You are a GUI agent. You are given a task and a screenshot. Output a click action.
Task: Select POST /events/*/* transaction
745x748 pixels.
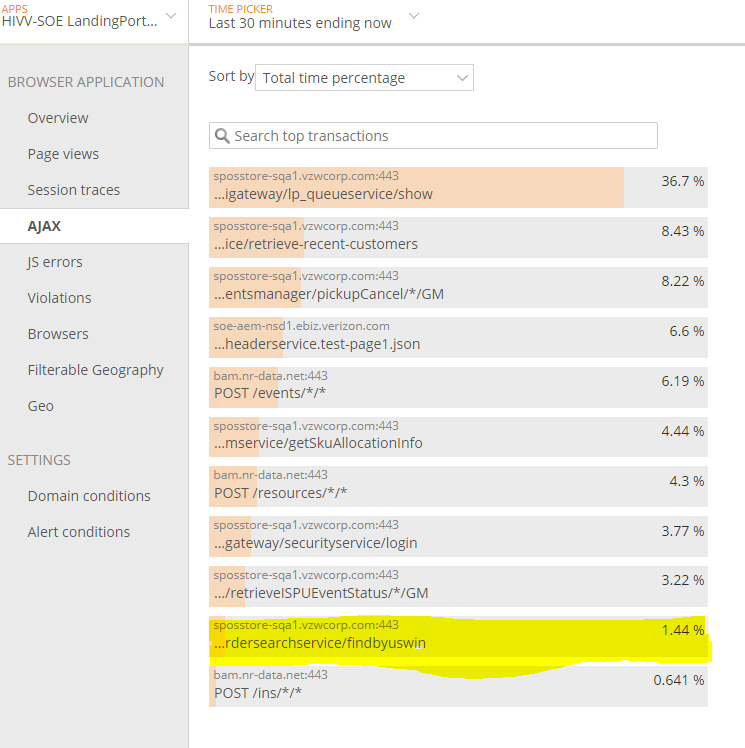[458, 387]
